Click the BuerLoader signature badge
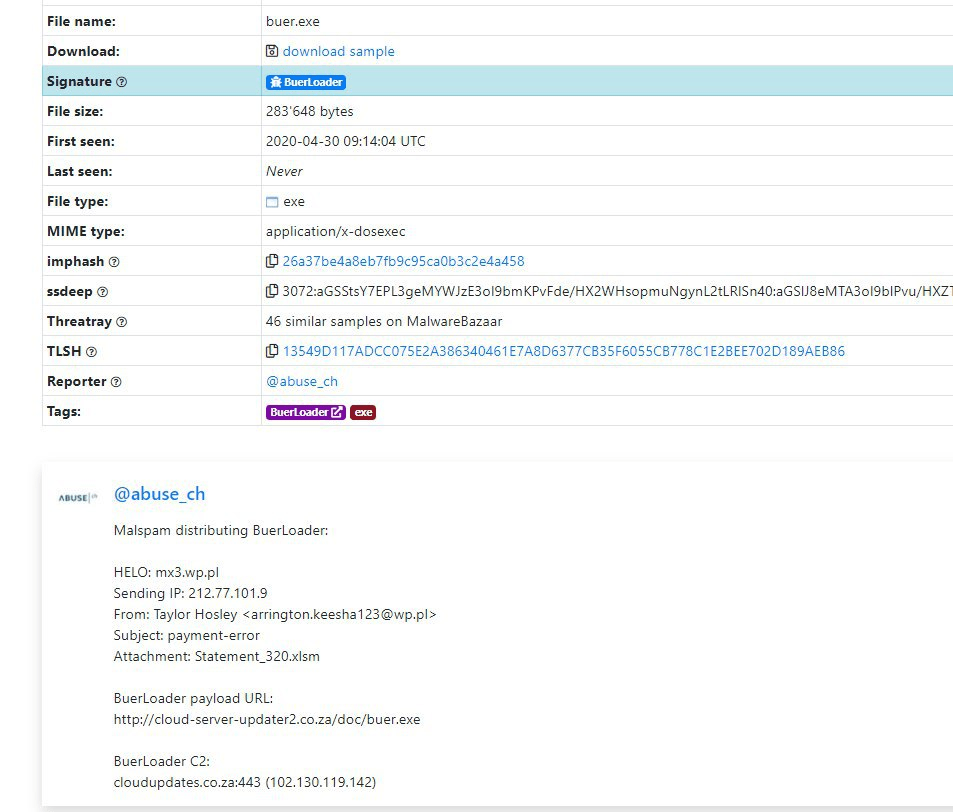Image resolution: width=953 pixels, height=812 pixels. pos(306,82)
